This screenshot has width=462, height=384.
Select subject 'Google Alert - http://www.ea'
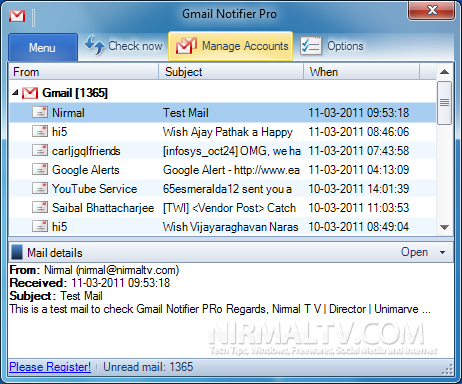point(231,170)
